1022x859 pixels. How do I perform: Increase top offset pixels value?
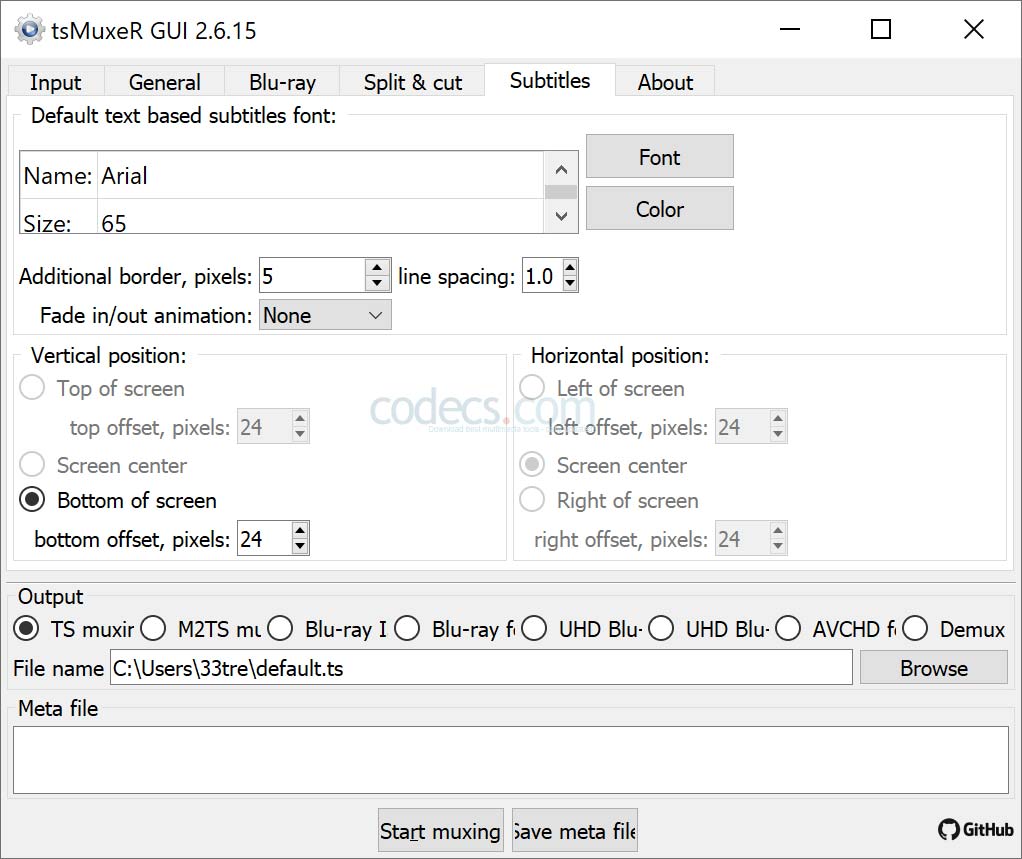[x=300, y=418]
